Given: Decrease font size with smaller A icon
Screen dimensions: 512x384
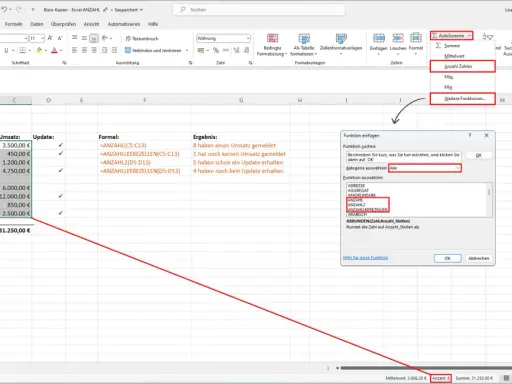Looking at the screenshot, I should click(60, 38).
